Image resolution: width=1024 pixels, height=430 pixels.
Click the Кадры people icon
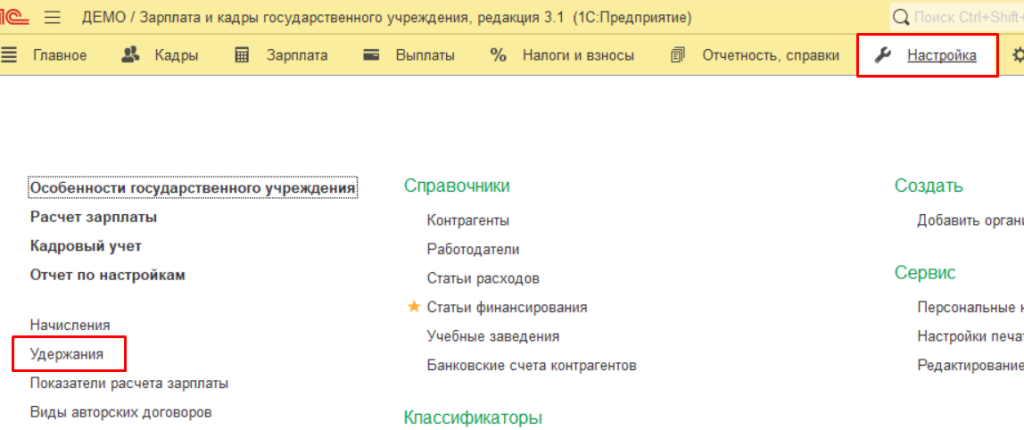[x=131, y=55]
